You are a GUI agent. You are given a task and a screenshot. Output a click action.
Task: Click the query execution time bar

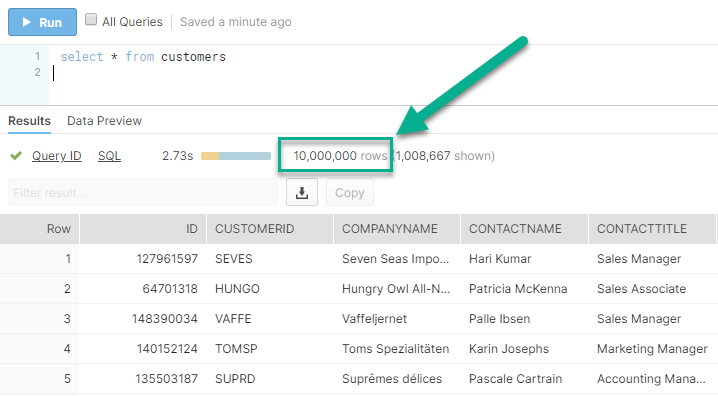[x=236, y=156]
